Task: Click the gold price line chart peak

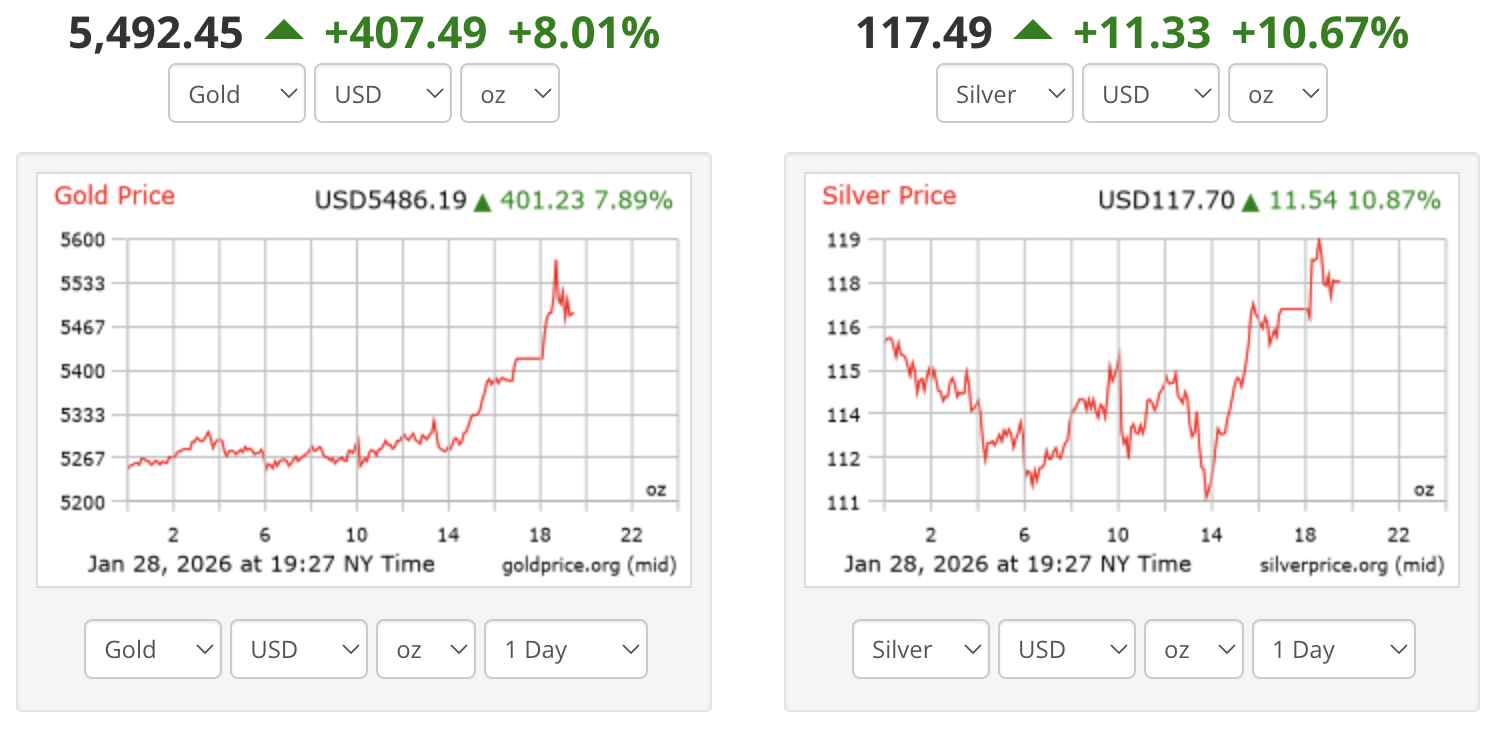Action: 555,262
